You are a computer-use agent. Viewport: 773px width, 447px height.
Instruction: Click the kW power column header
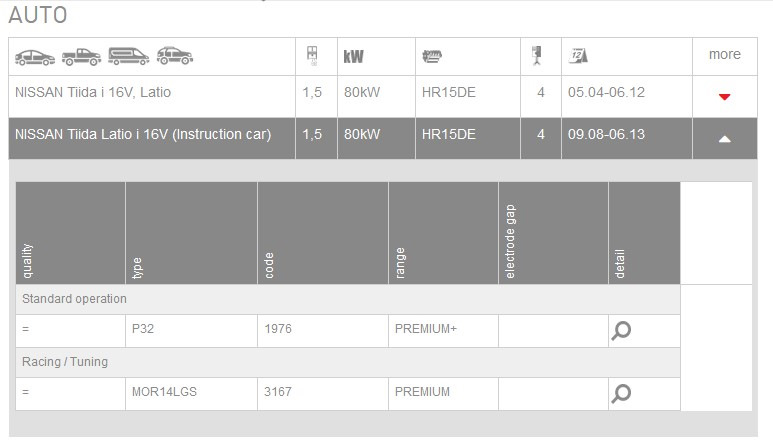[x=353, y=57]
